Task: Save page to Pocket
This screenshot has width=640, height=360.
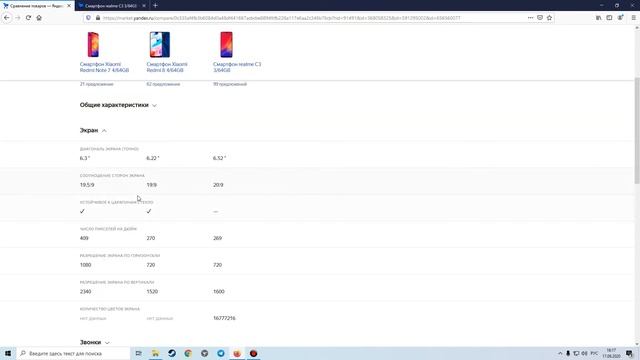Action: [540, 18]
